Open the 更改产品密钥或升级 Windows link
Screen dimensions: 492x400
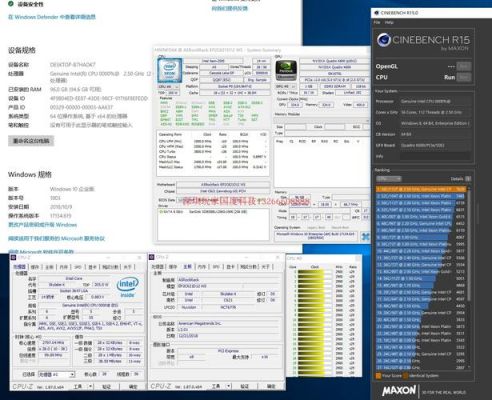coord(42,225)
